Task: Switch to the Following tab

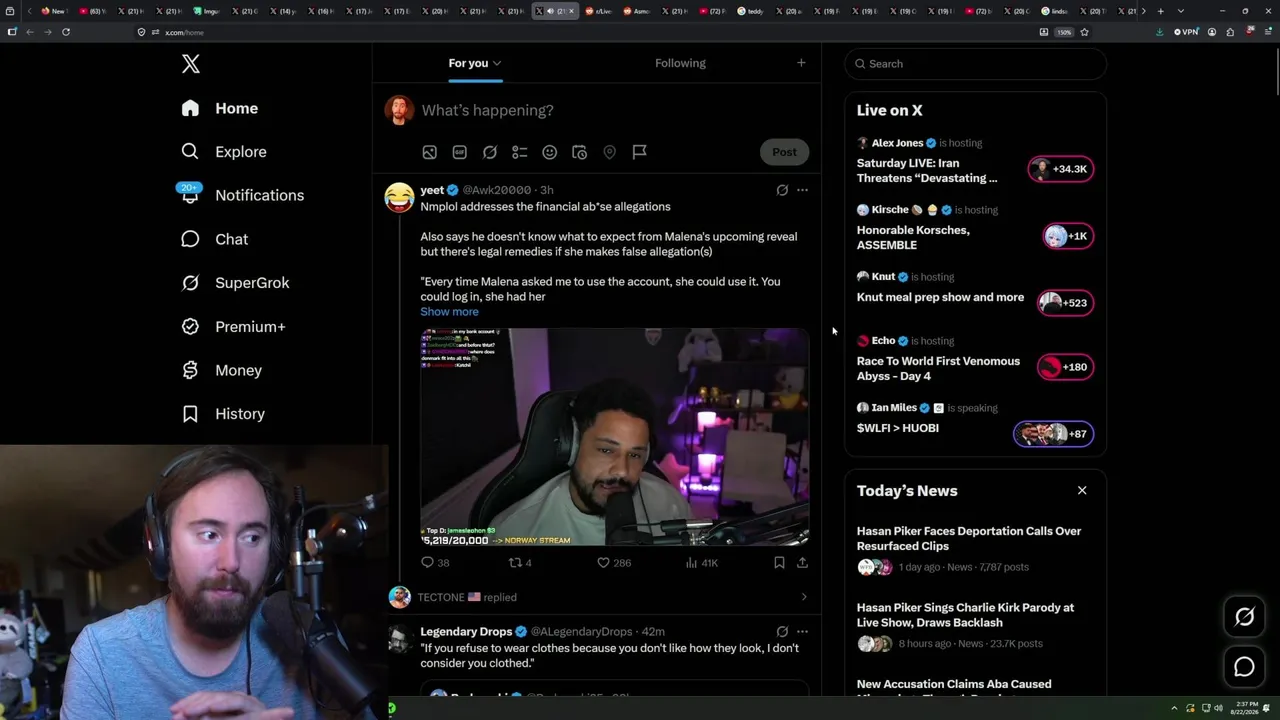Action: pos(680,63)
